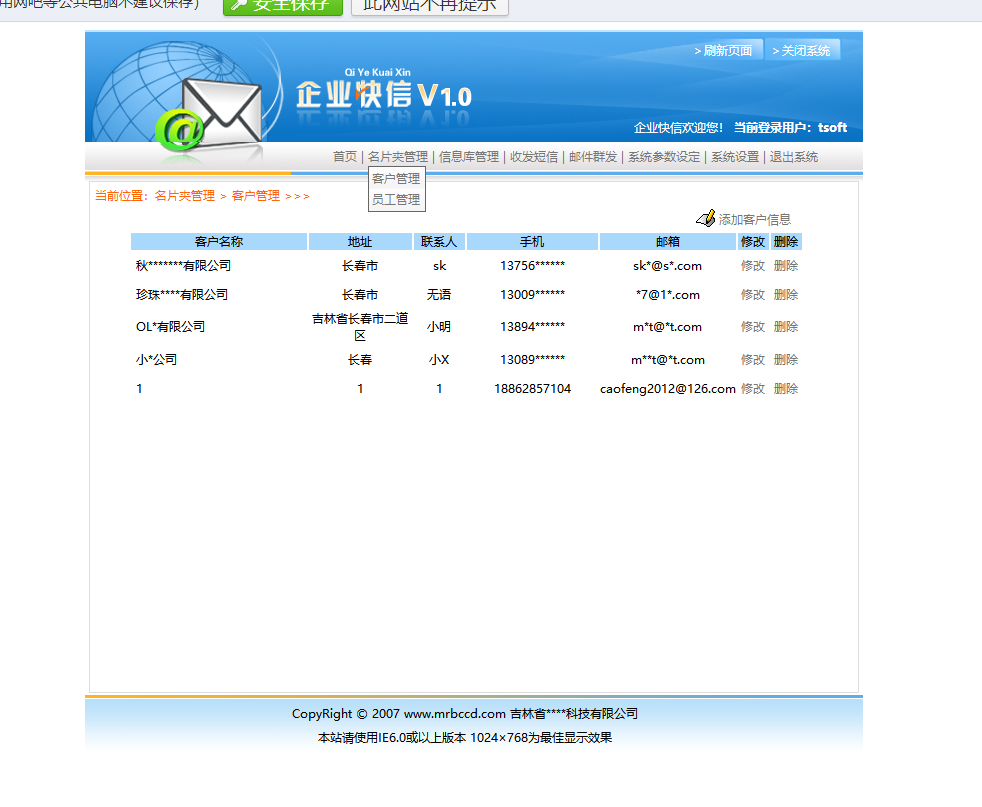Open 信息库管理 navigation item
The width and height of the screenshot is (982, 807).
pos(468,157)
